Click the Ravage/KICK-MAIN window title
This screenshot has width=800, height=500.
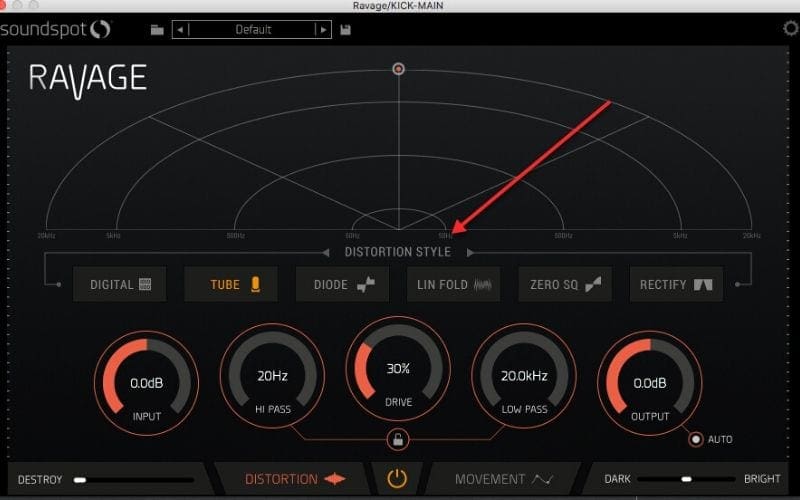tap(398, 6)
